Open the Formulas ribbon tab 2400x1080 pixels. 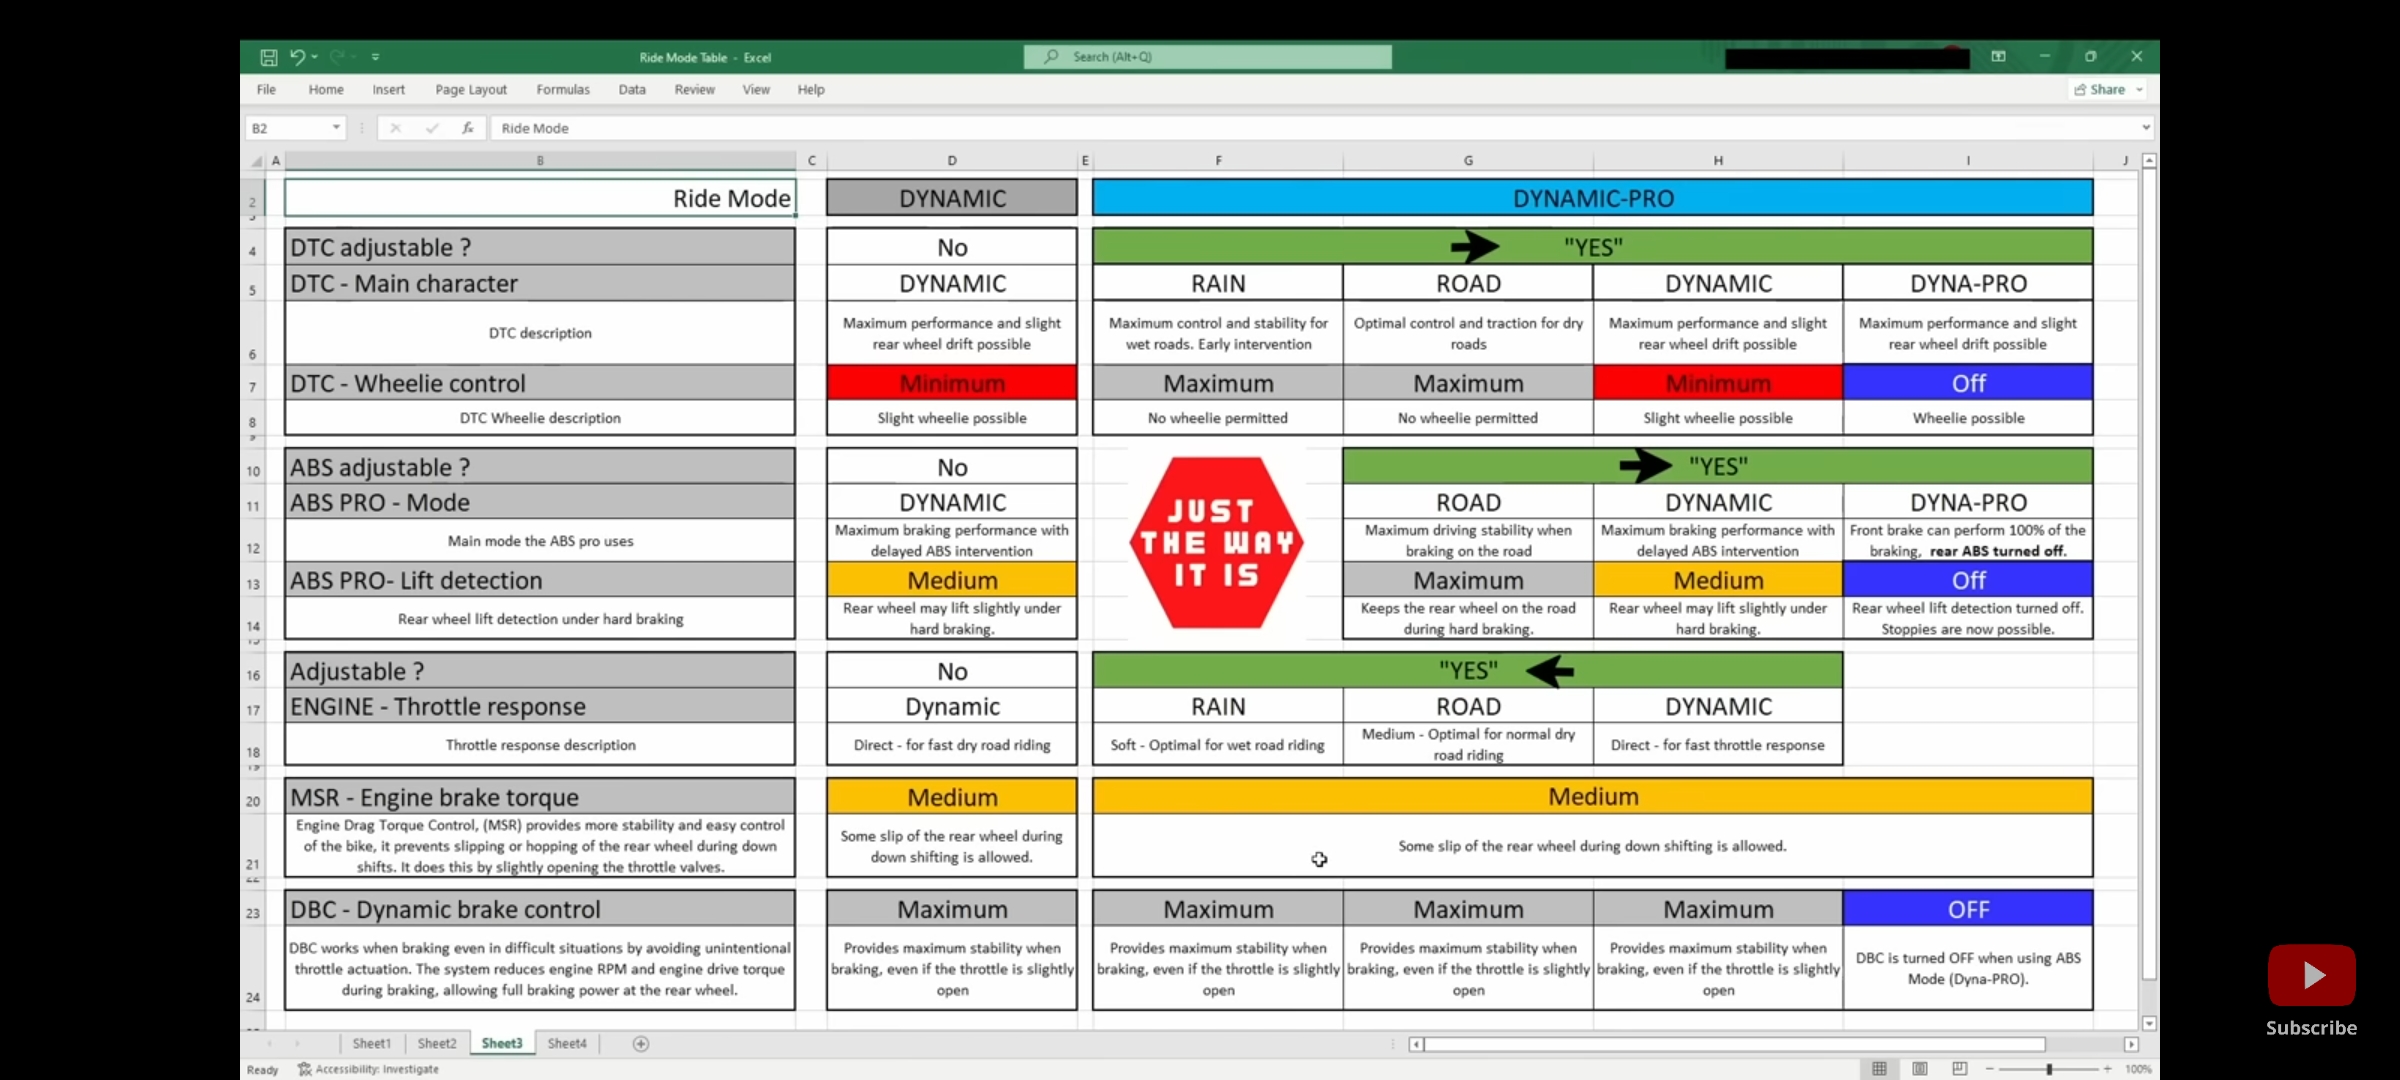(x=563, y=90)
